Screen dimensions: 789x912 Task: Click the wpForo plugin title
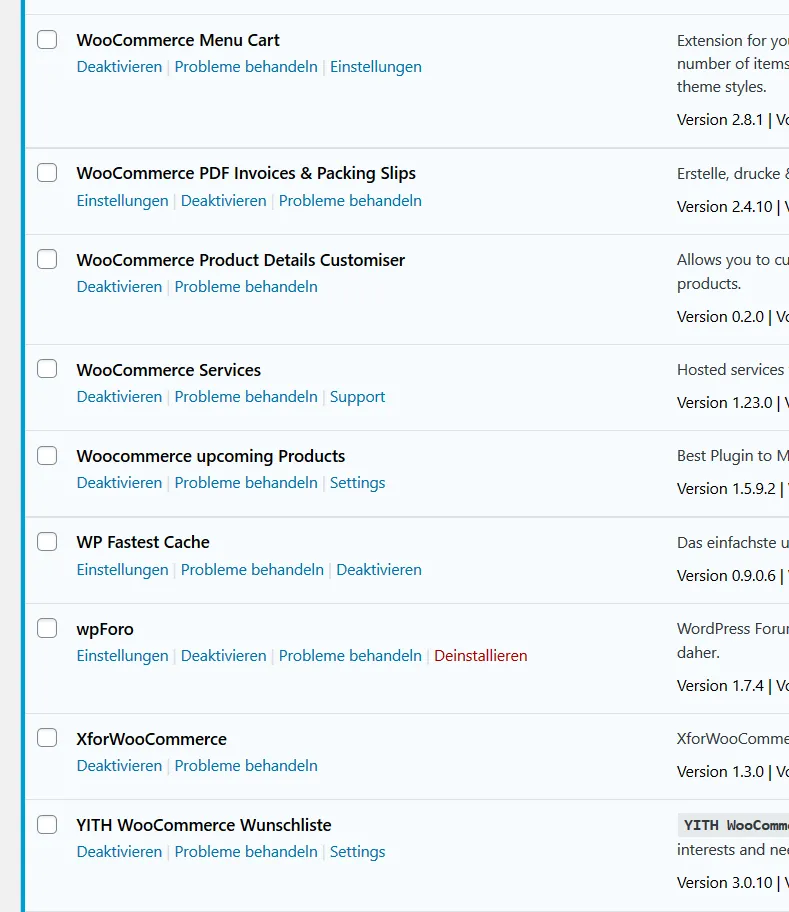[105, 629]
